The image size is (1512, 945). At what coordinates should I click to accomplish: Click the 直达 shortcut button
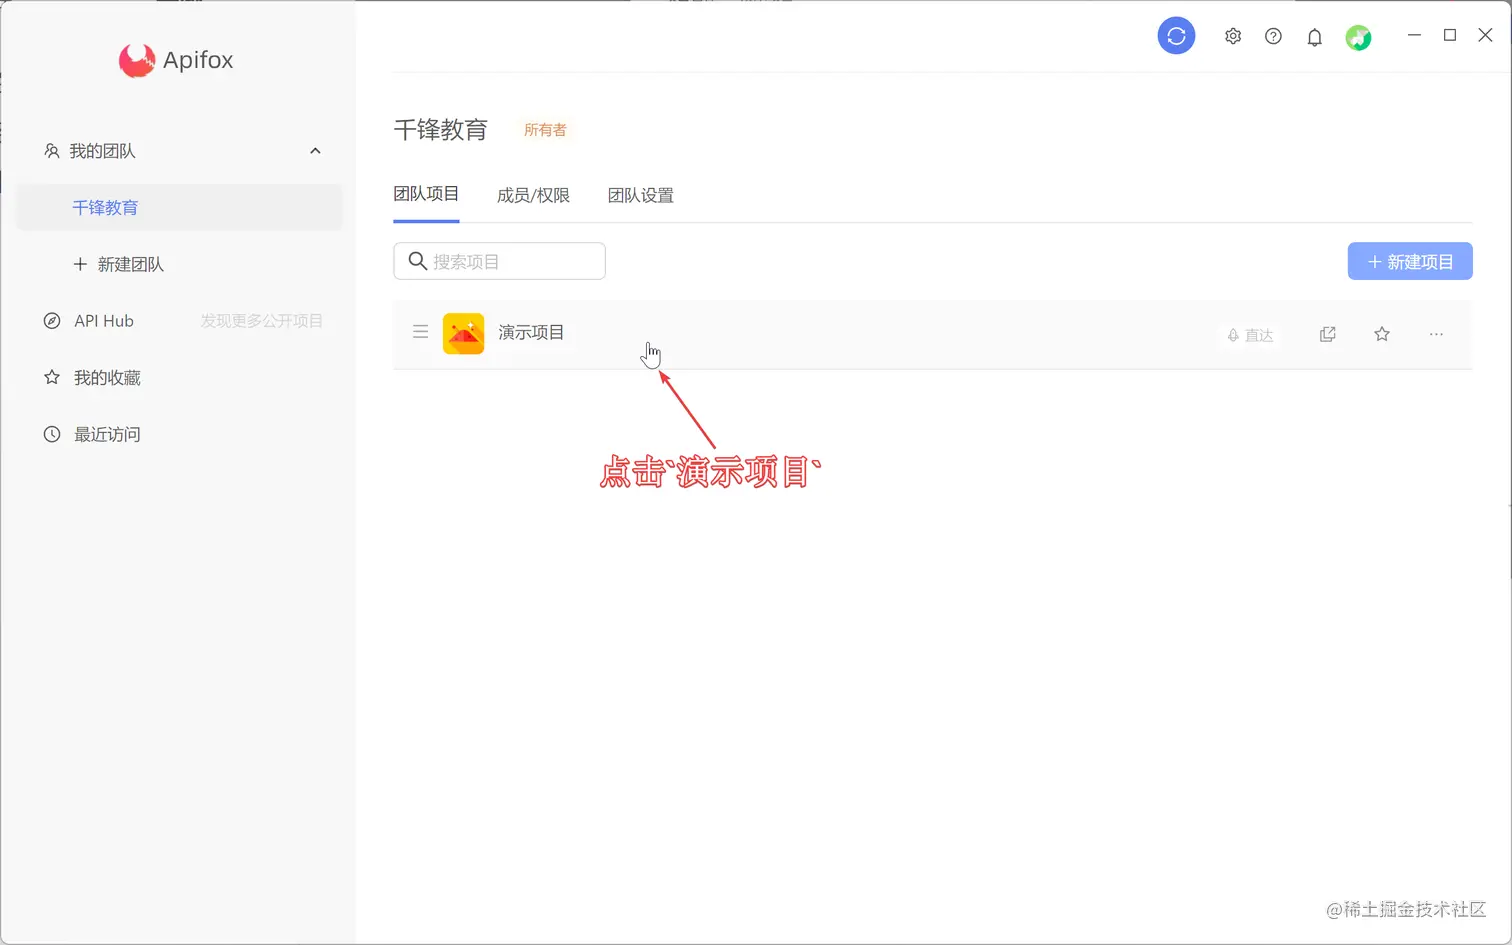click(x=1250, y=335)
